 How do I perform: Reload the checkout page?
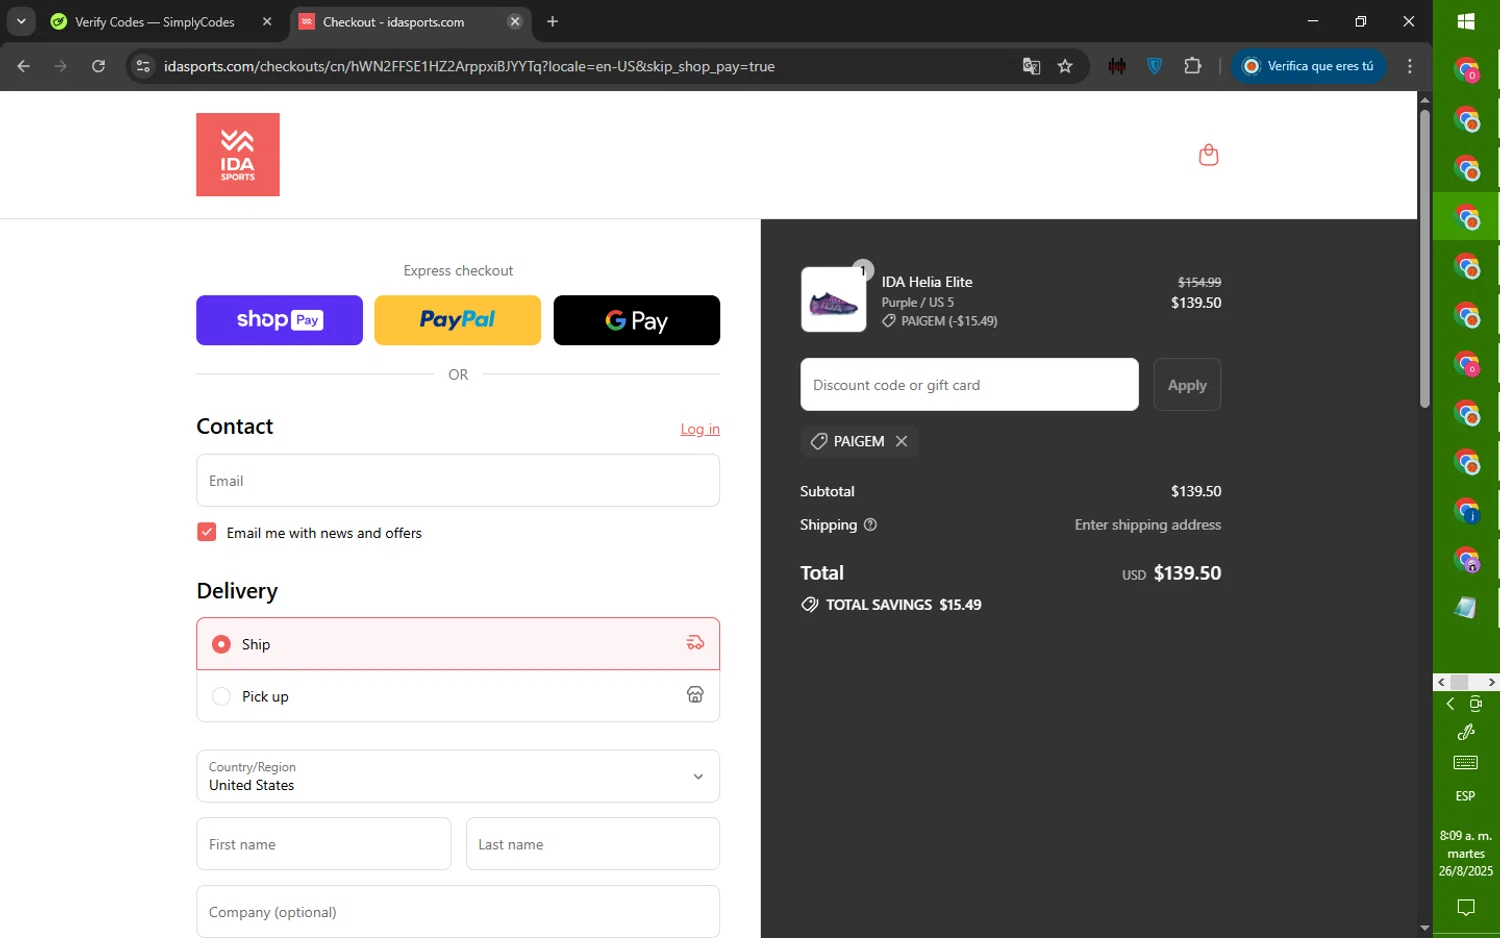pos(98,66)
